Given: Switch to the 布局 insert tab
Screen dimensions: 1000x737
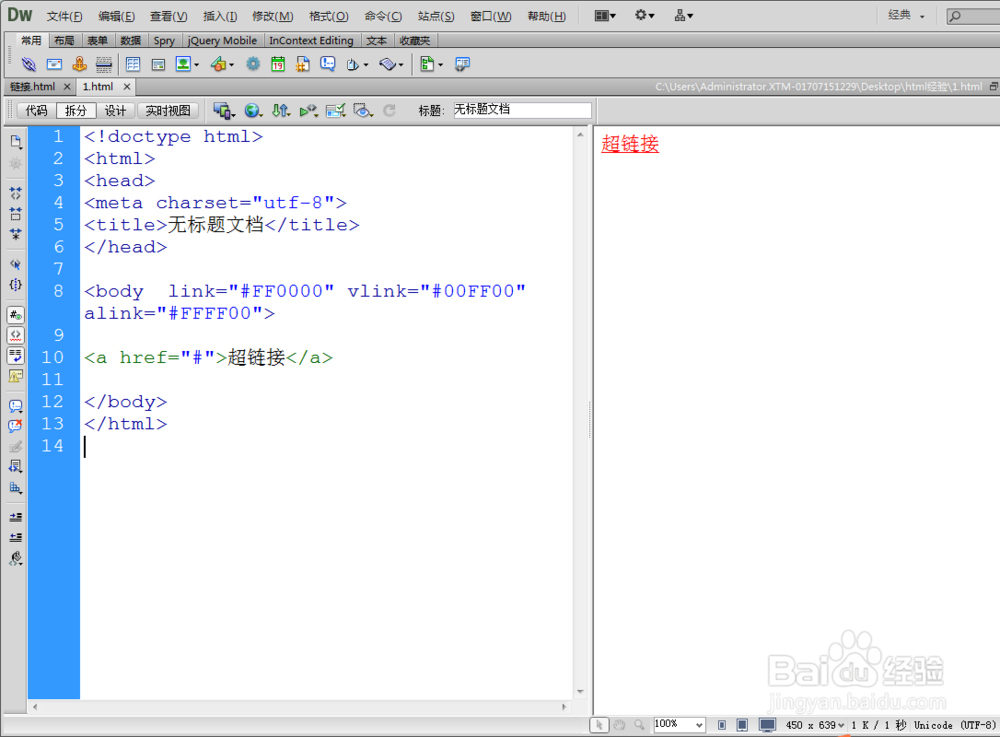Looking at the screenshot, I should tap(64, 40).
